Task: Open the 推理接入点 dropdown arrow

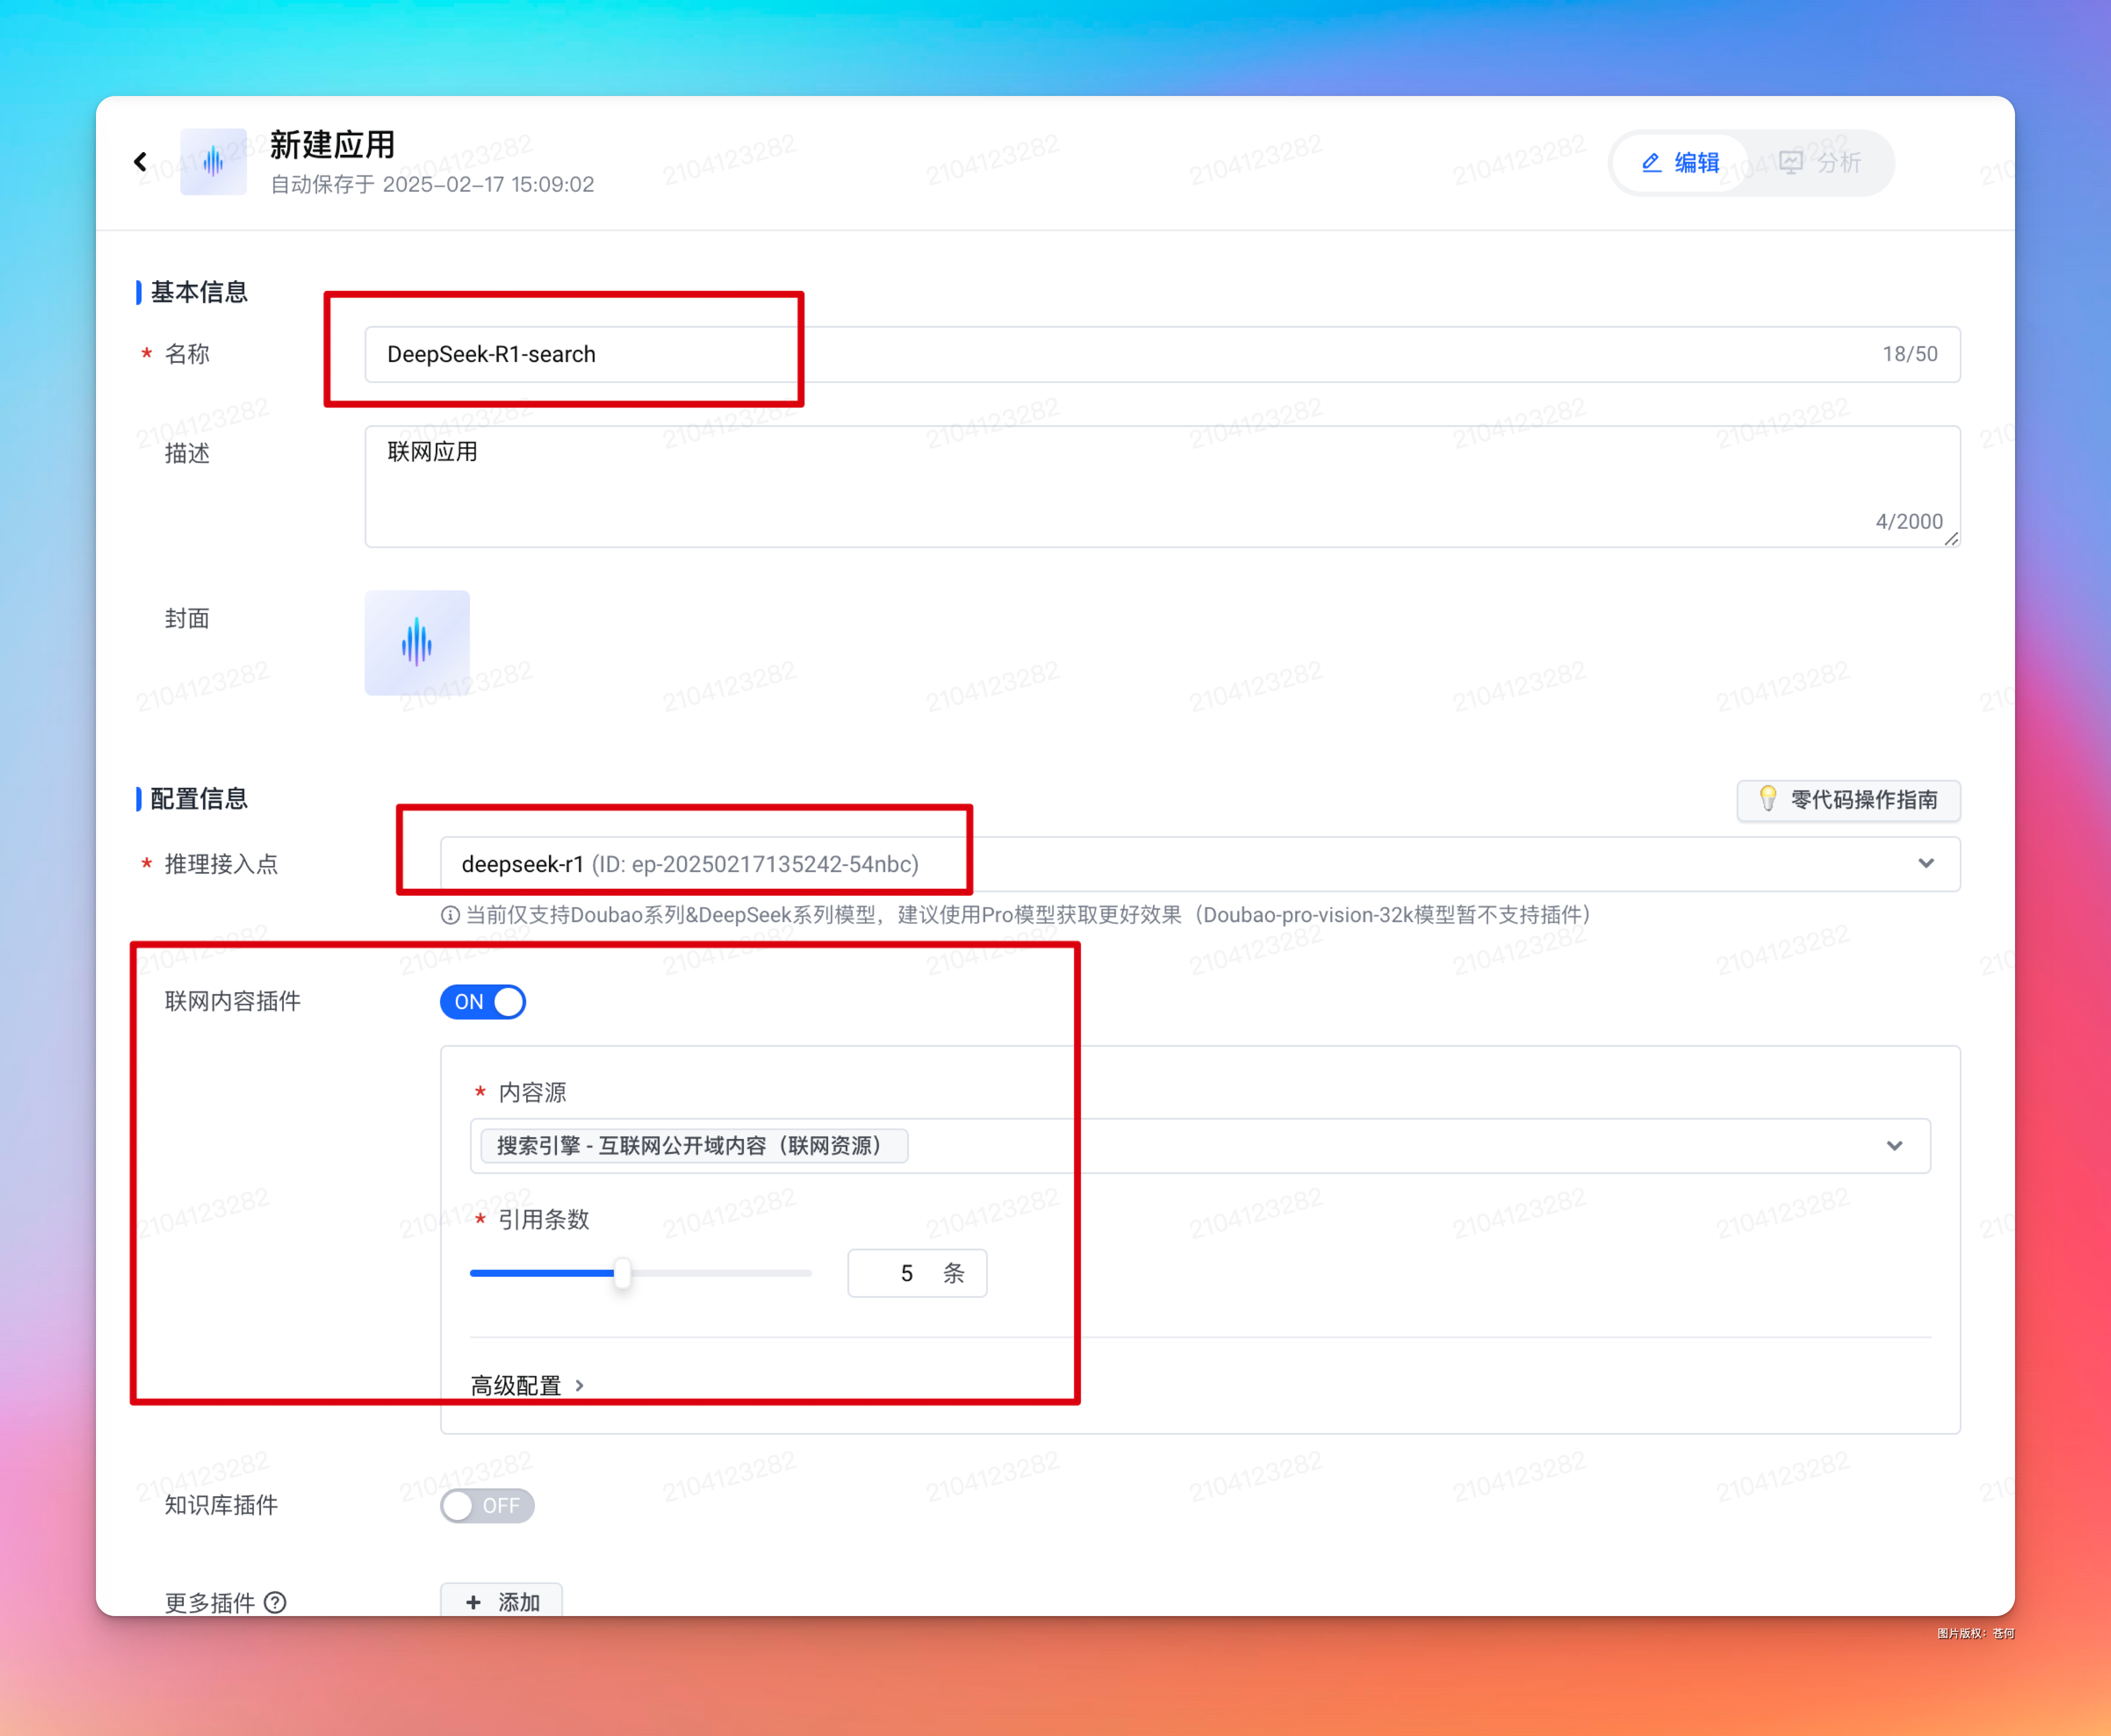Action: pos(1925,863)
